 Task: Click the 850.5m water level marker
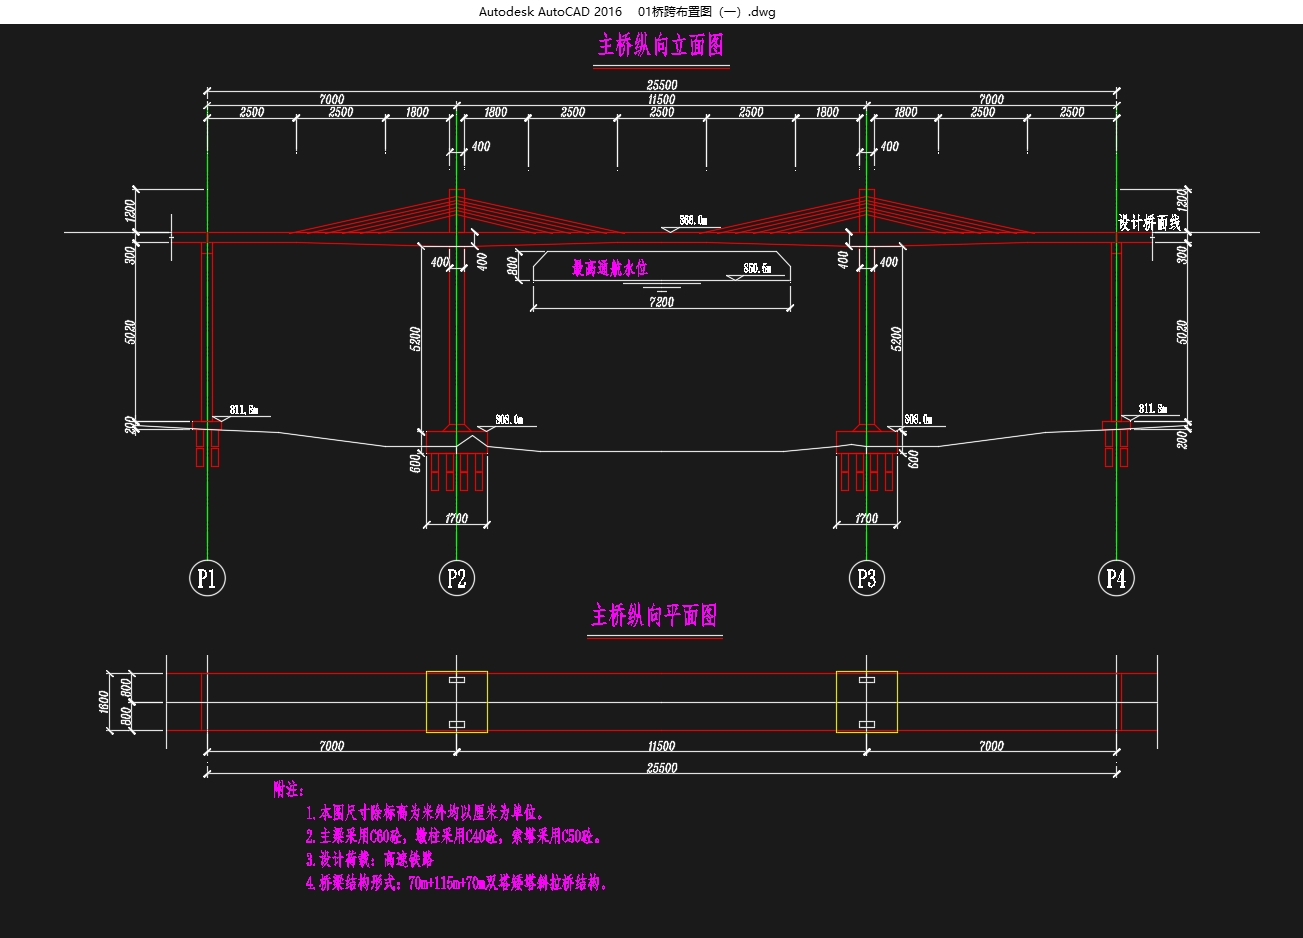pos(758,269)
